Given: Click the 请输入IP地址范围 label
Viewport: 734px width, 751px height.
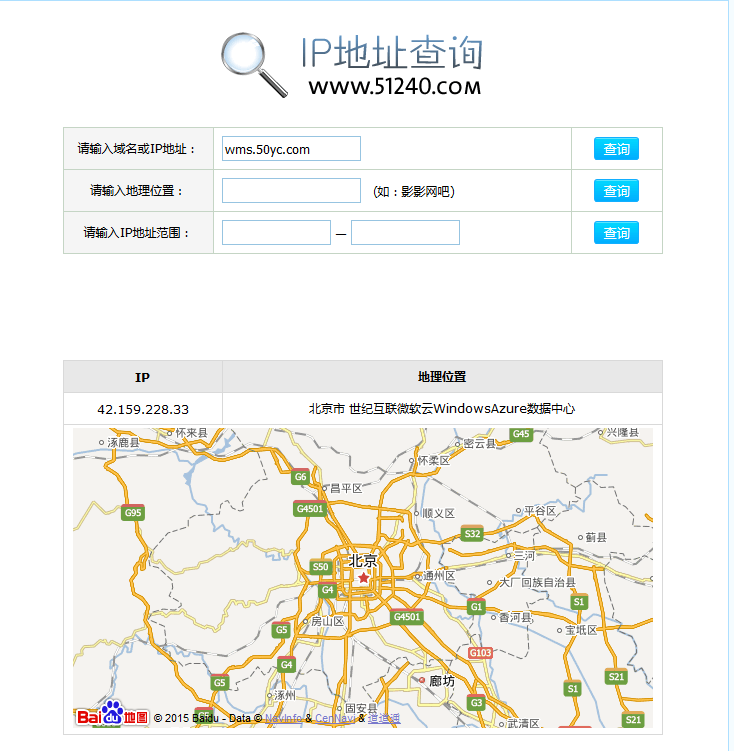Looking at the screenshot, I should 136,233.
